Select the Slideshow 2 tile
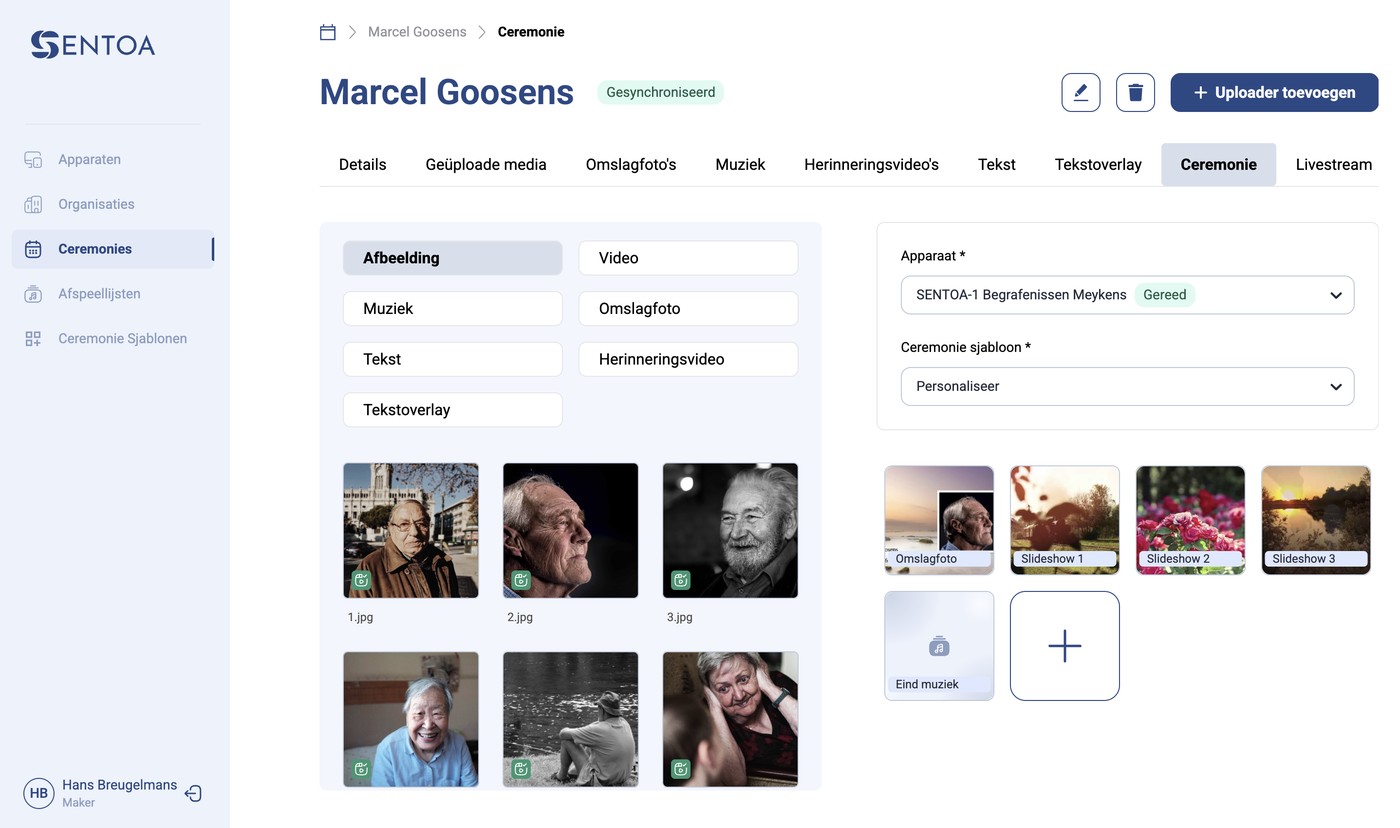Viewport: 1400px width, 828px height. click(x=1190, y=520)
